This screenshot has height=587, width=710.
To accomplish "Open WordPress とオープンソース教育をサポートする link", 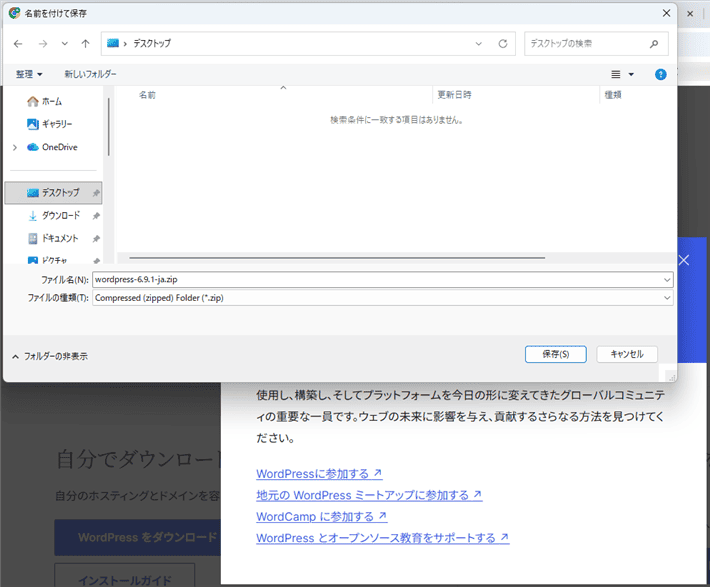I will tap(383, 538).
